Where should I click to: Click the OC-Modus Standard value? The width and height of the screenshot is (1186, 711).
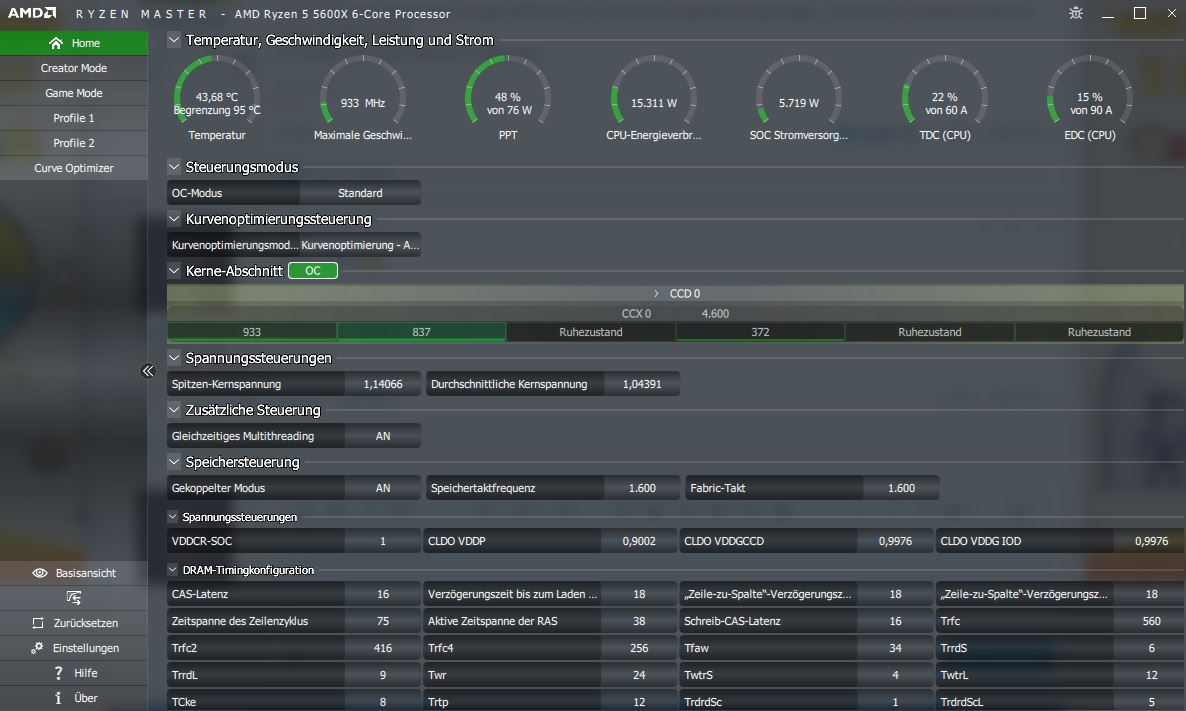(360, 193)
